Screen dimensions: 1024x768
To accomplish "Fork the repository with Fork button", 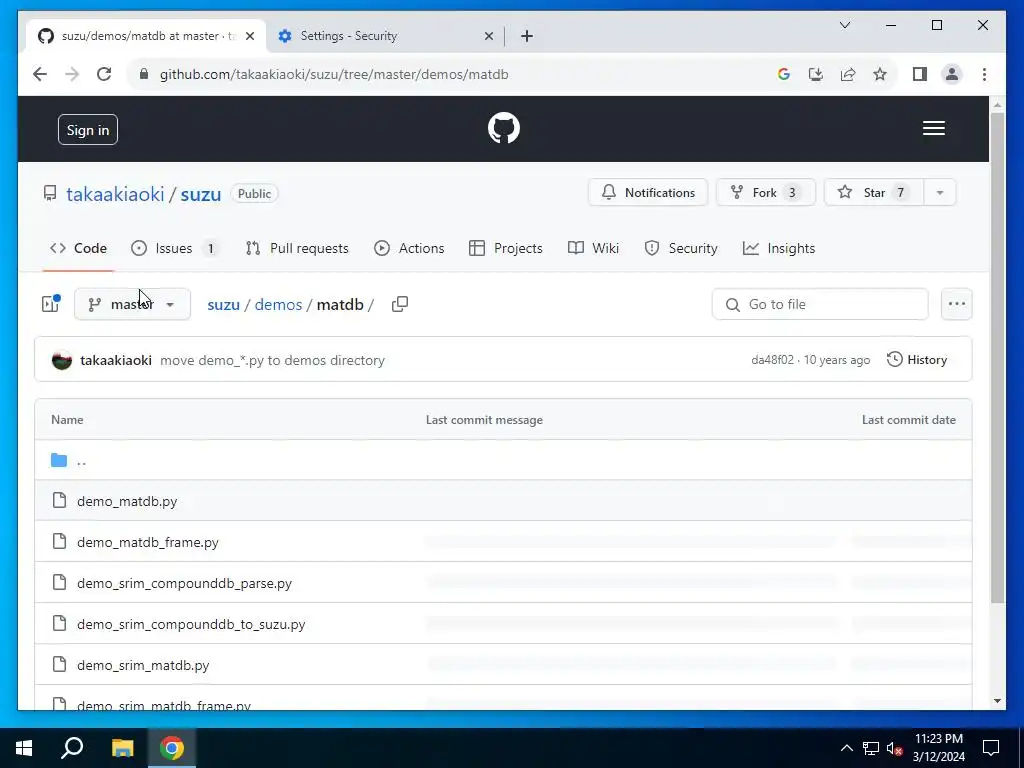I will pos(765,192).
